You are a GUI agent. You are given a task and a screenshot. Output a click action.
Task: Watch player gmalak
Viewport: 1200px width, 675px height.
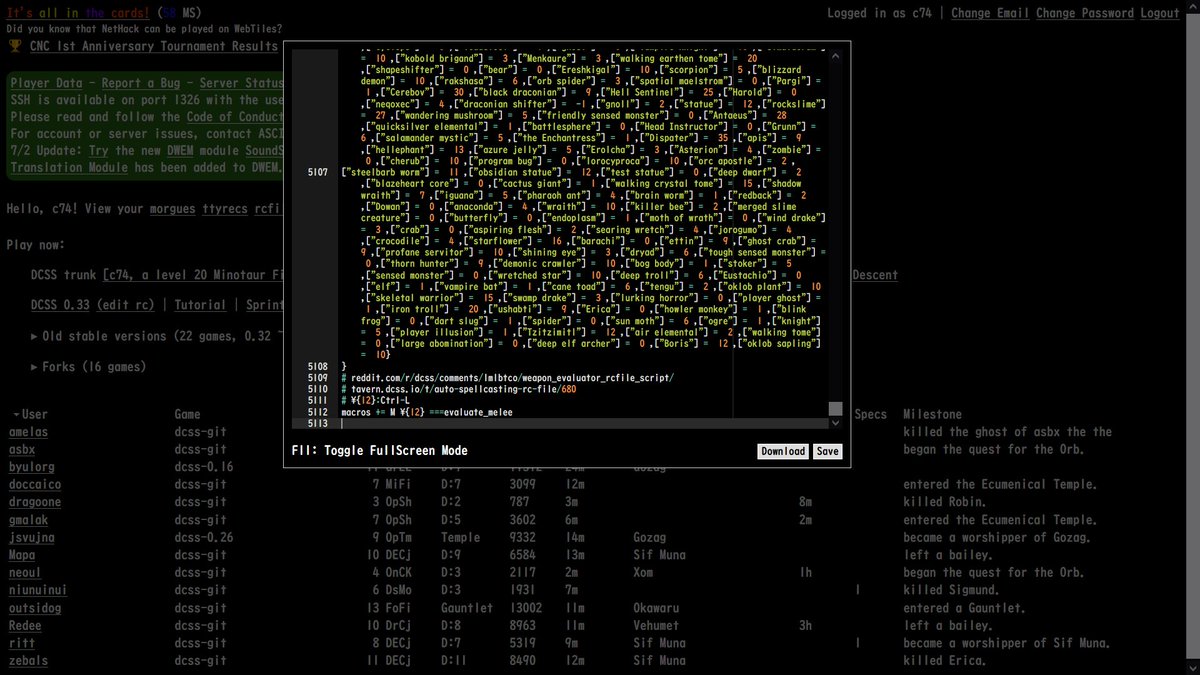(x=28, y=520)
